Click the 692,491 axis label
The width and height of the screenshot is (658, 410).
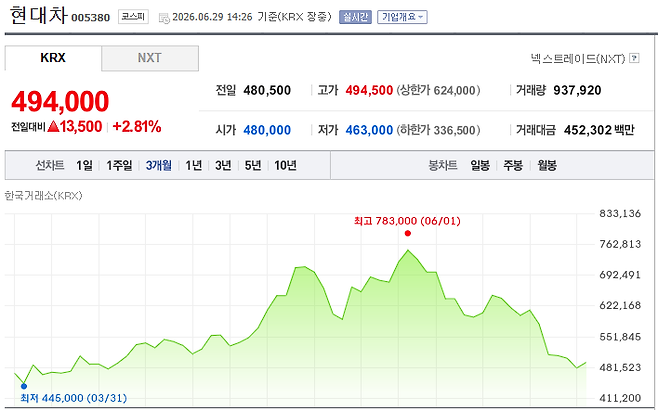(x=620, y=275)
